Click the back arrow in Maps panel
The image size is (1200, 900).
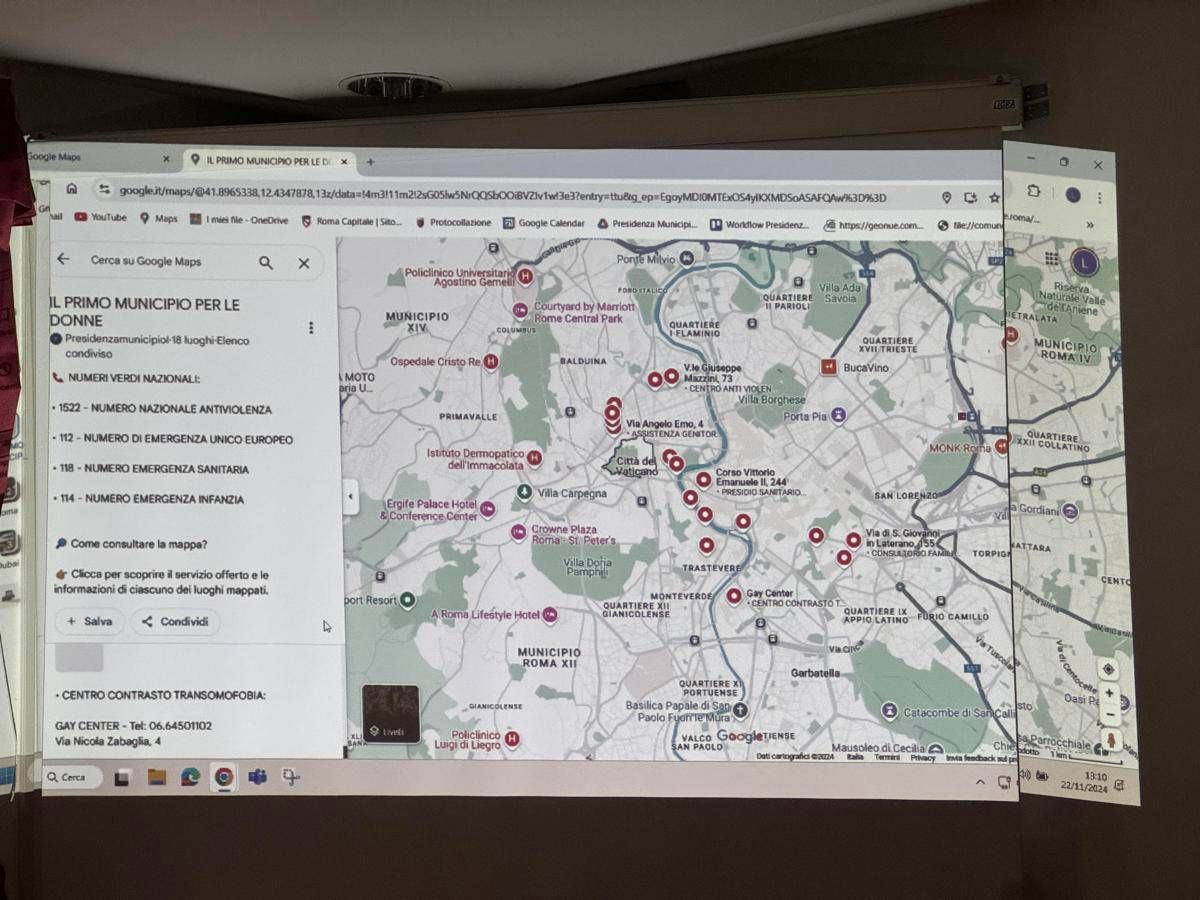tap(63, 259)
